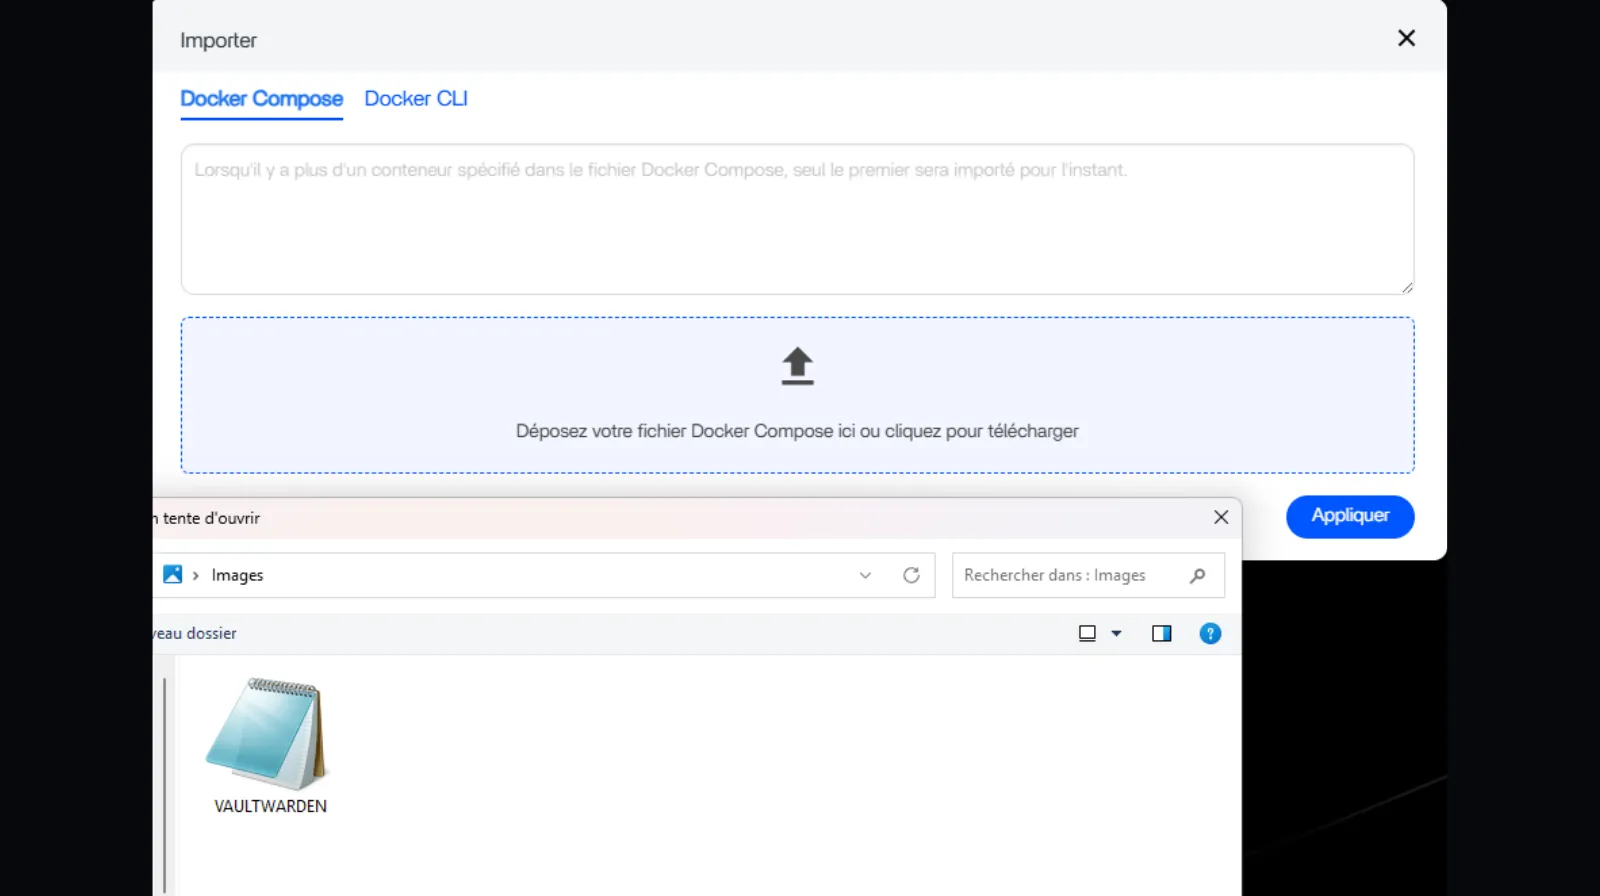Toggle the preview pane icon
Image resolution: width=1600 pixels, height=896 pixels.
(x=1161, y=633)
